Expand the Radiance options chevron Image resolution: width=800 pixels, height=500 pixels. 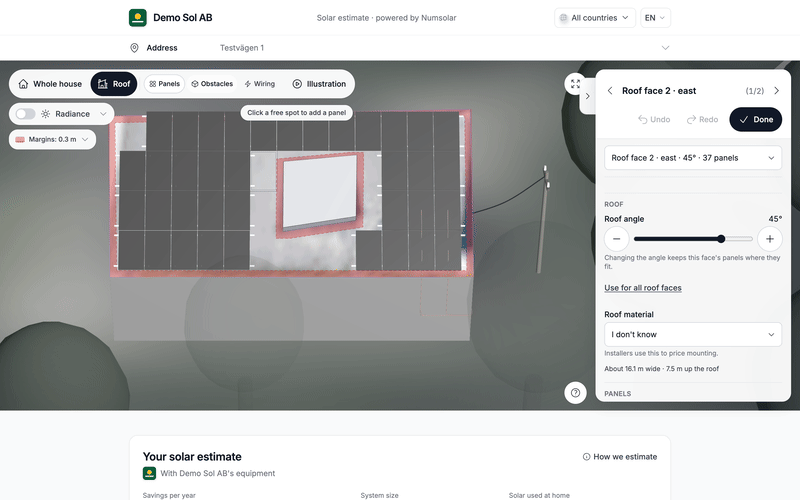tap(104, 114)
